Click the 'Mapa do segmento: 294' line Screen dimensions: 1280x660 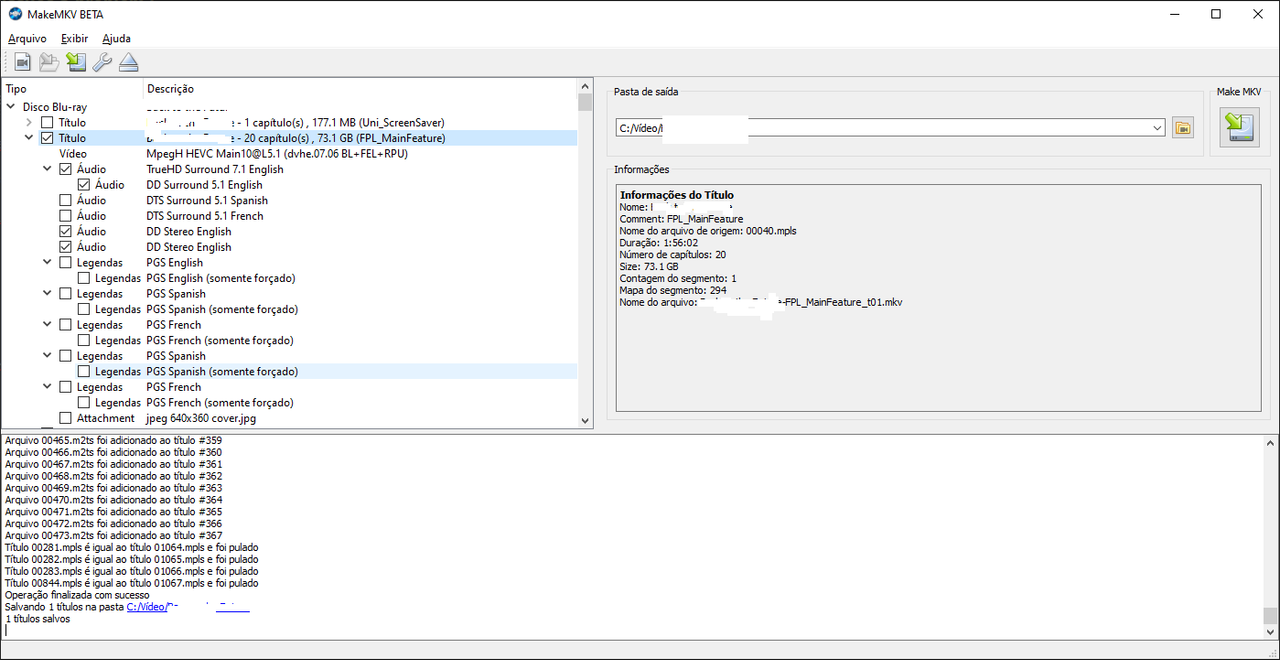coord(673,290)
